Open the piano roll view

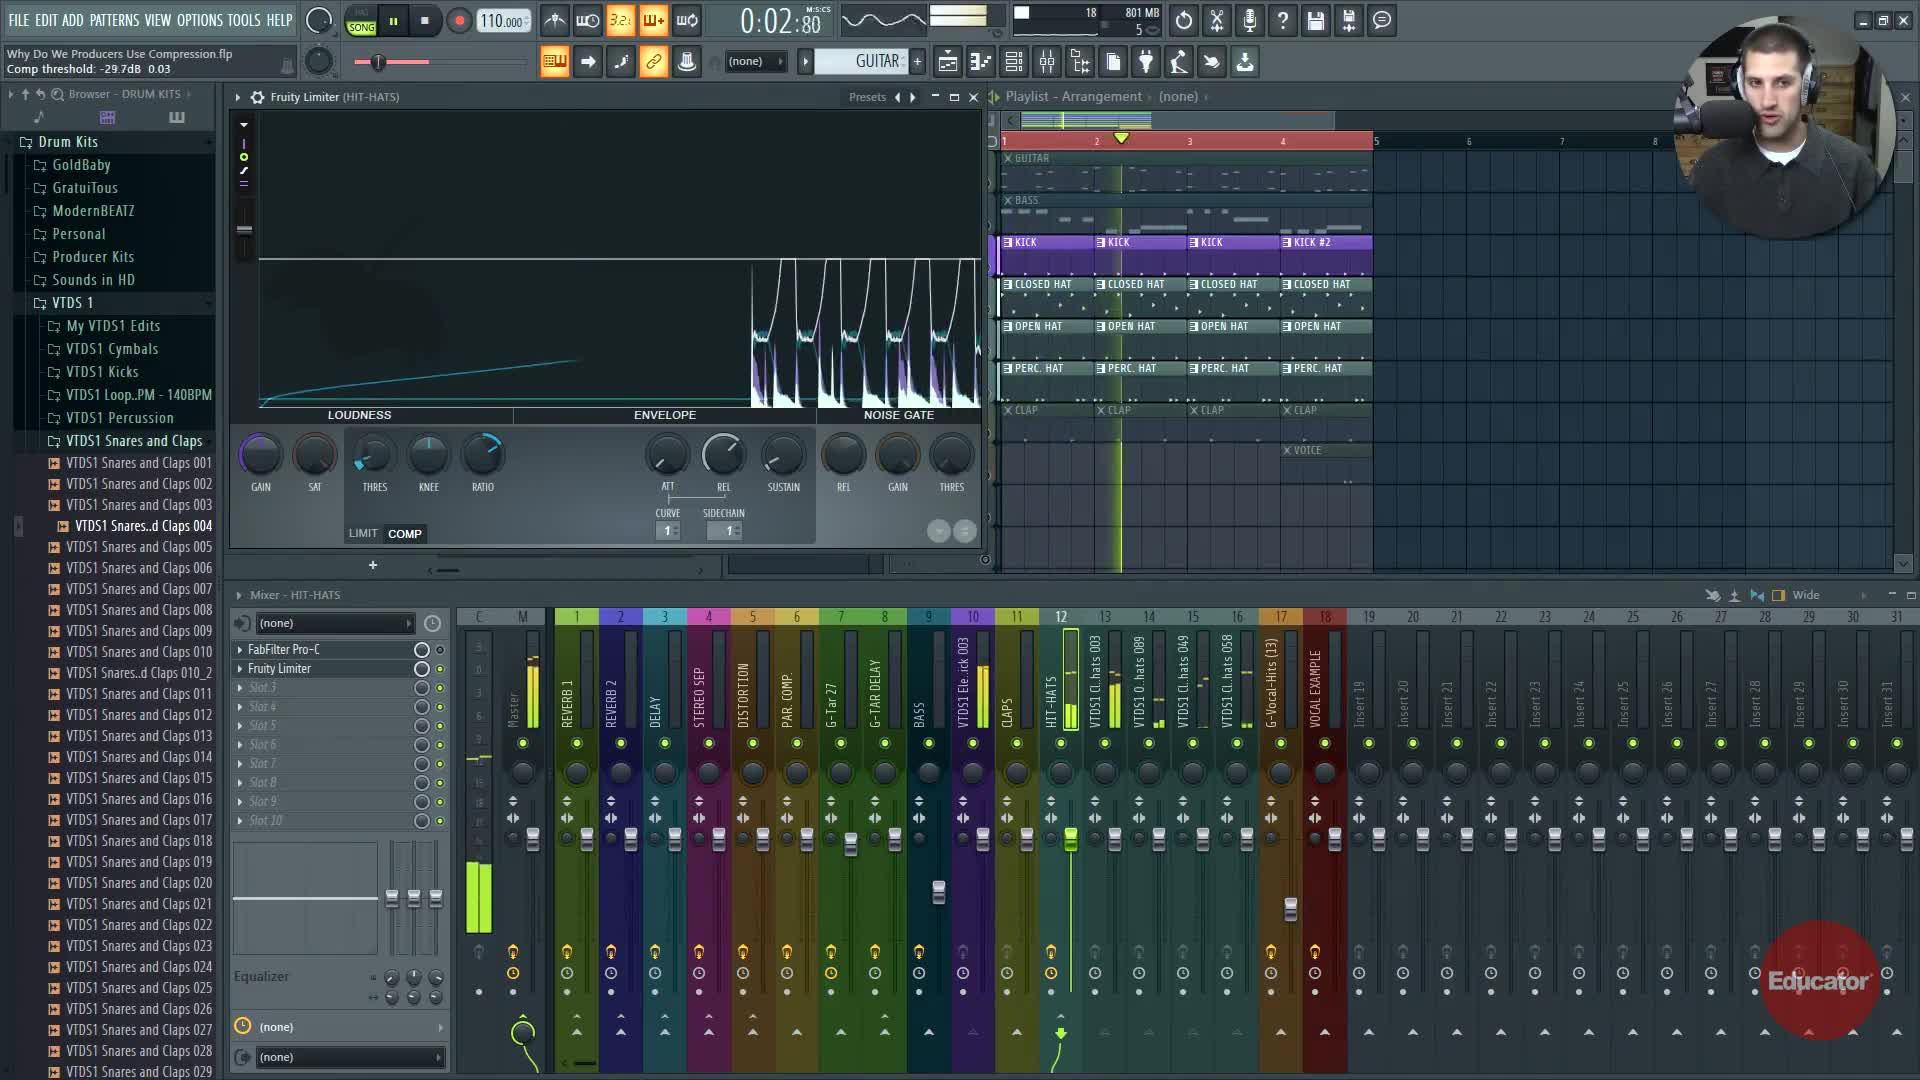pyautogui.click(x=981, y=62)
